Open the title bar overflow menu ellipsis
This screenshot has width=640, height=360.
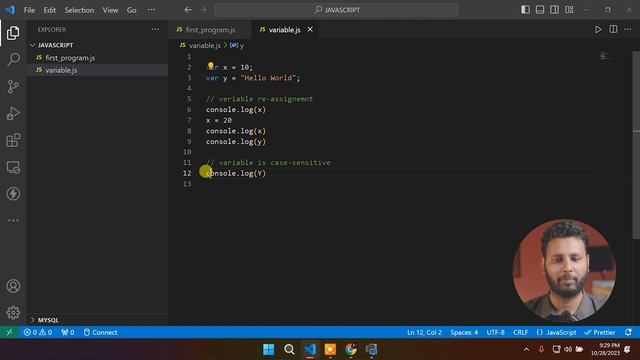pos(151,10)
